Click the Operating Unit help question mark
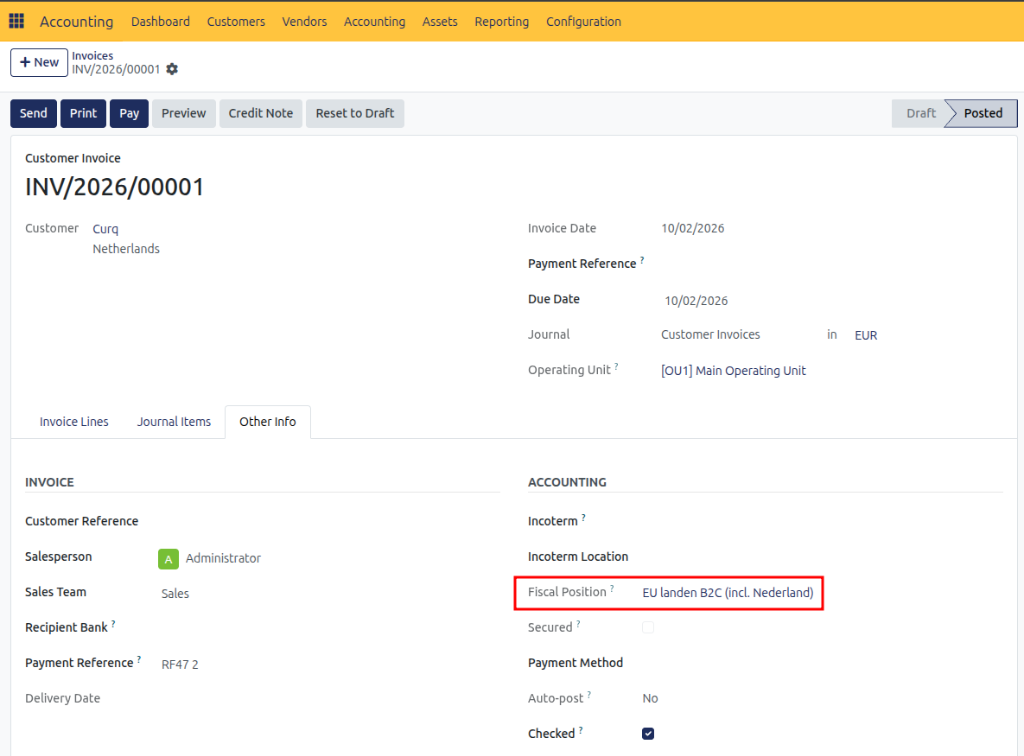1024x756 pixels. tap(616, 366)
